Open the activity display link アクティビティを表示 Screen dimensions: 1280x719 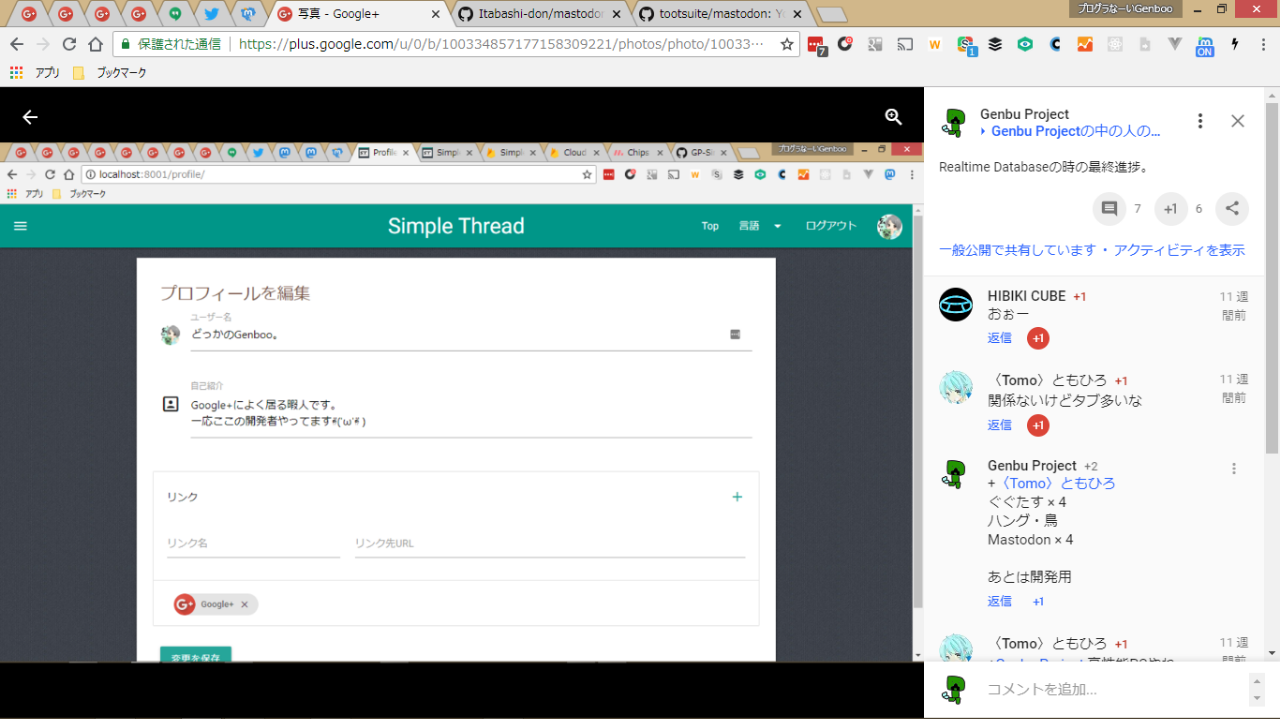(1179, 250)
